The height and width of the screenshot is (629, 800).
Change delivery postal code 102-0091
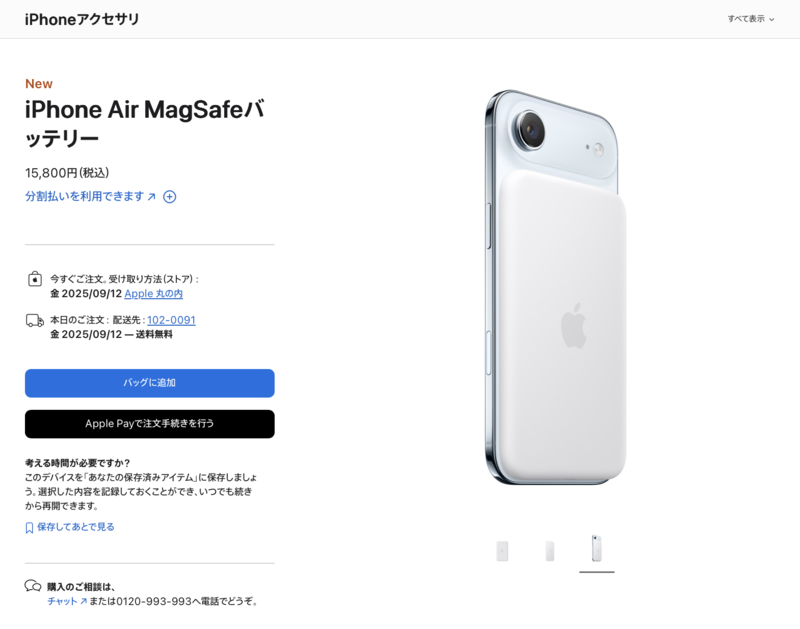(x=171, y=320)
